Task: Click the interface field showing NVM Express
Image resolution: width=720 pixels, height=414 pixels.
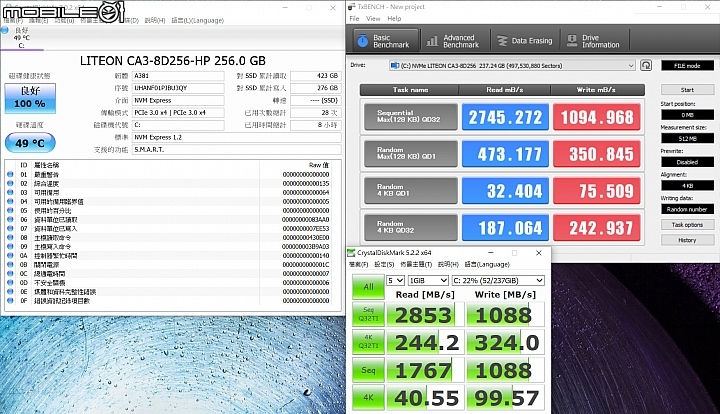Action: coord(178,101)
